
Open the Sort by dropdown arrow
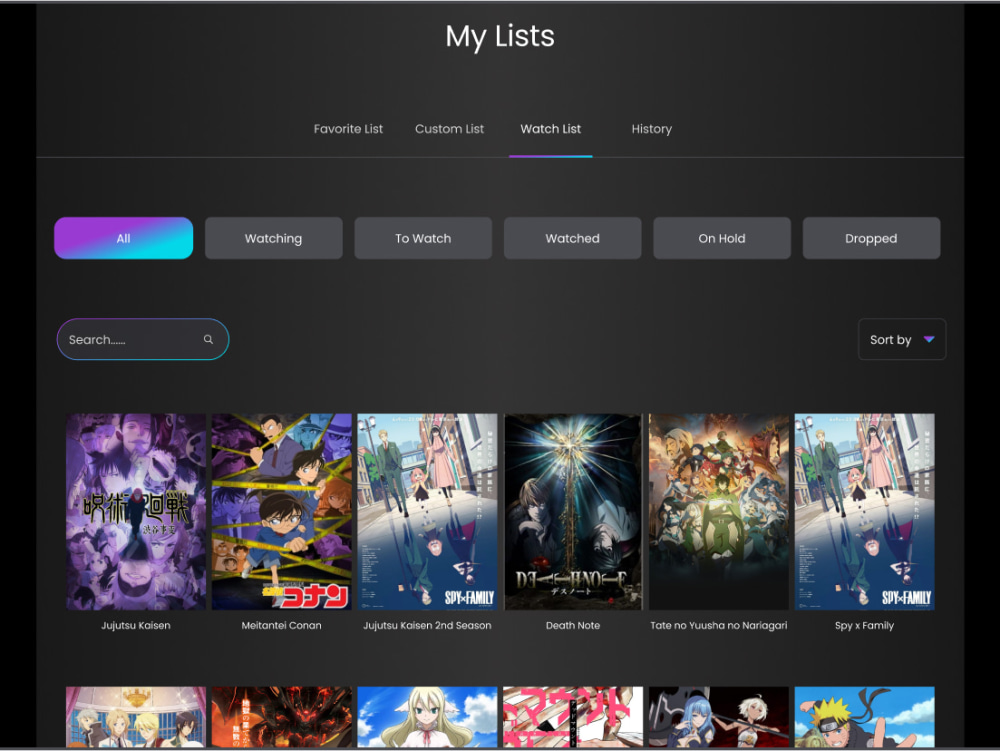pos(928,339)
